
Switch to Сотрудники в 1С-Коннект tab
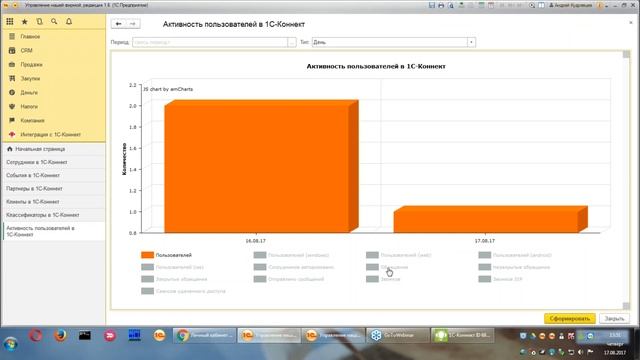[53, 162]
